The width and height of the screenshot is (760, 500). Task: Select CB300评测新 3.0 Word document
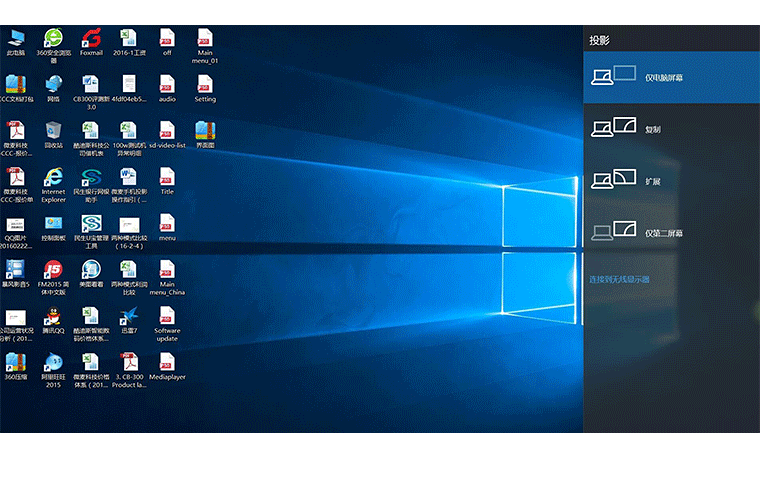click(x=91, y=92)
